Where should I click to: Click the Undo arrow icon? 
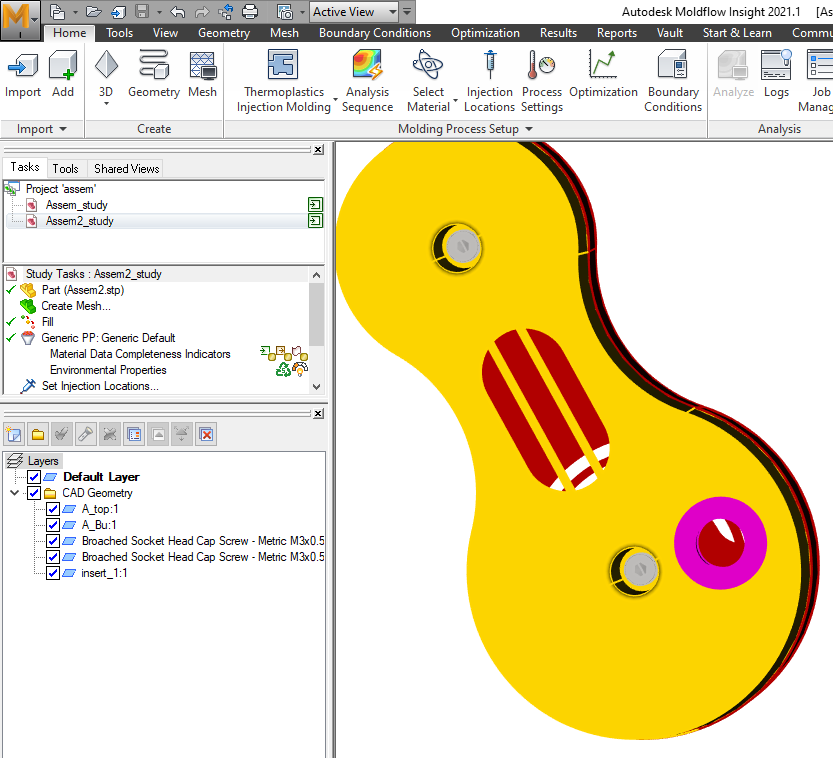pos(178,12)
